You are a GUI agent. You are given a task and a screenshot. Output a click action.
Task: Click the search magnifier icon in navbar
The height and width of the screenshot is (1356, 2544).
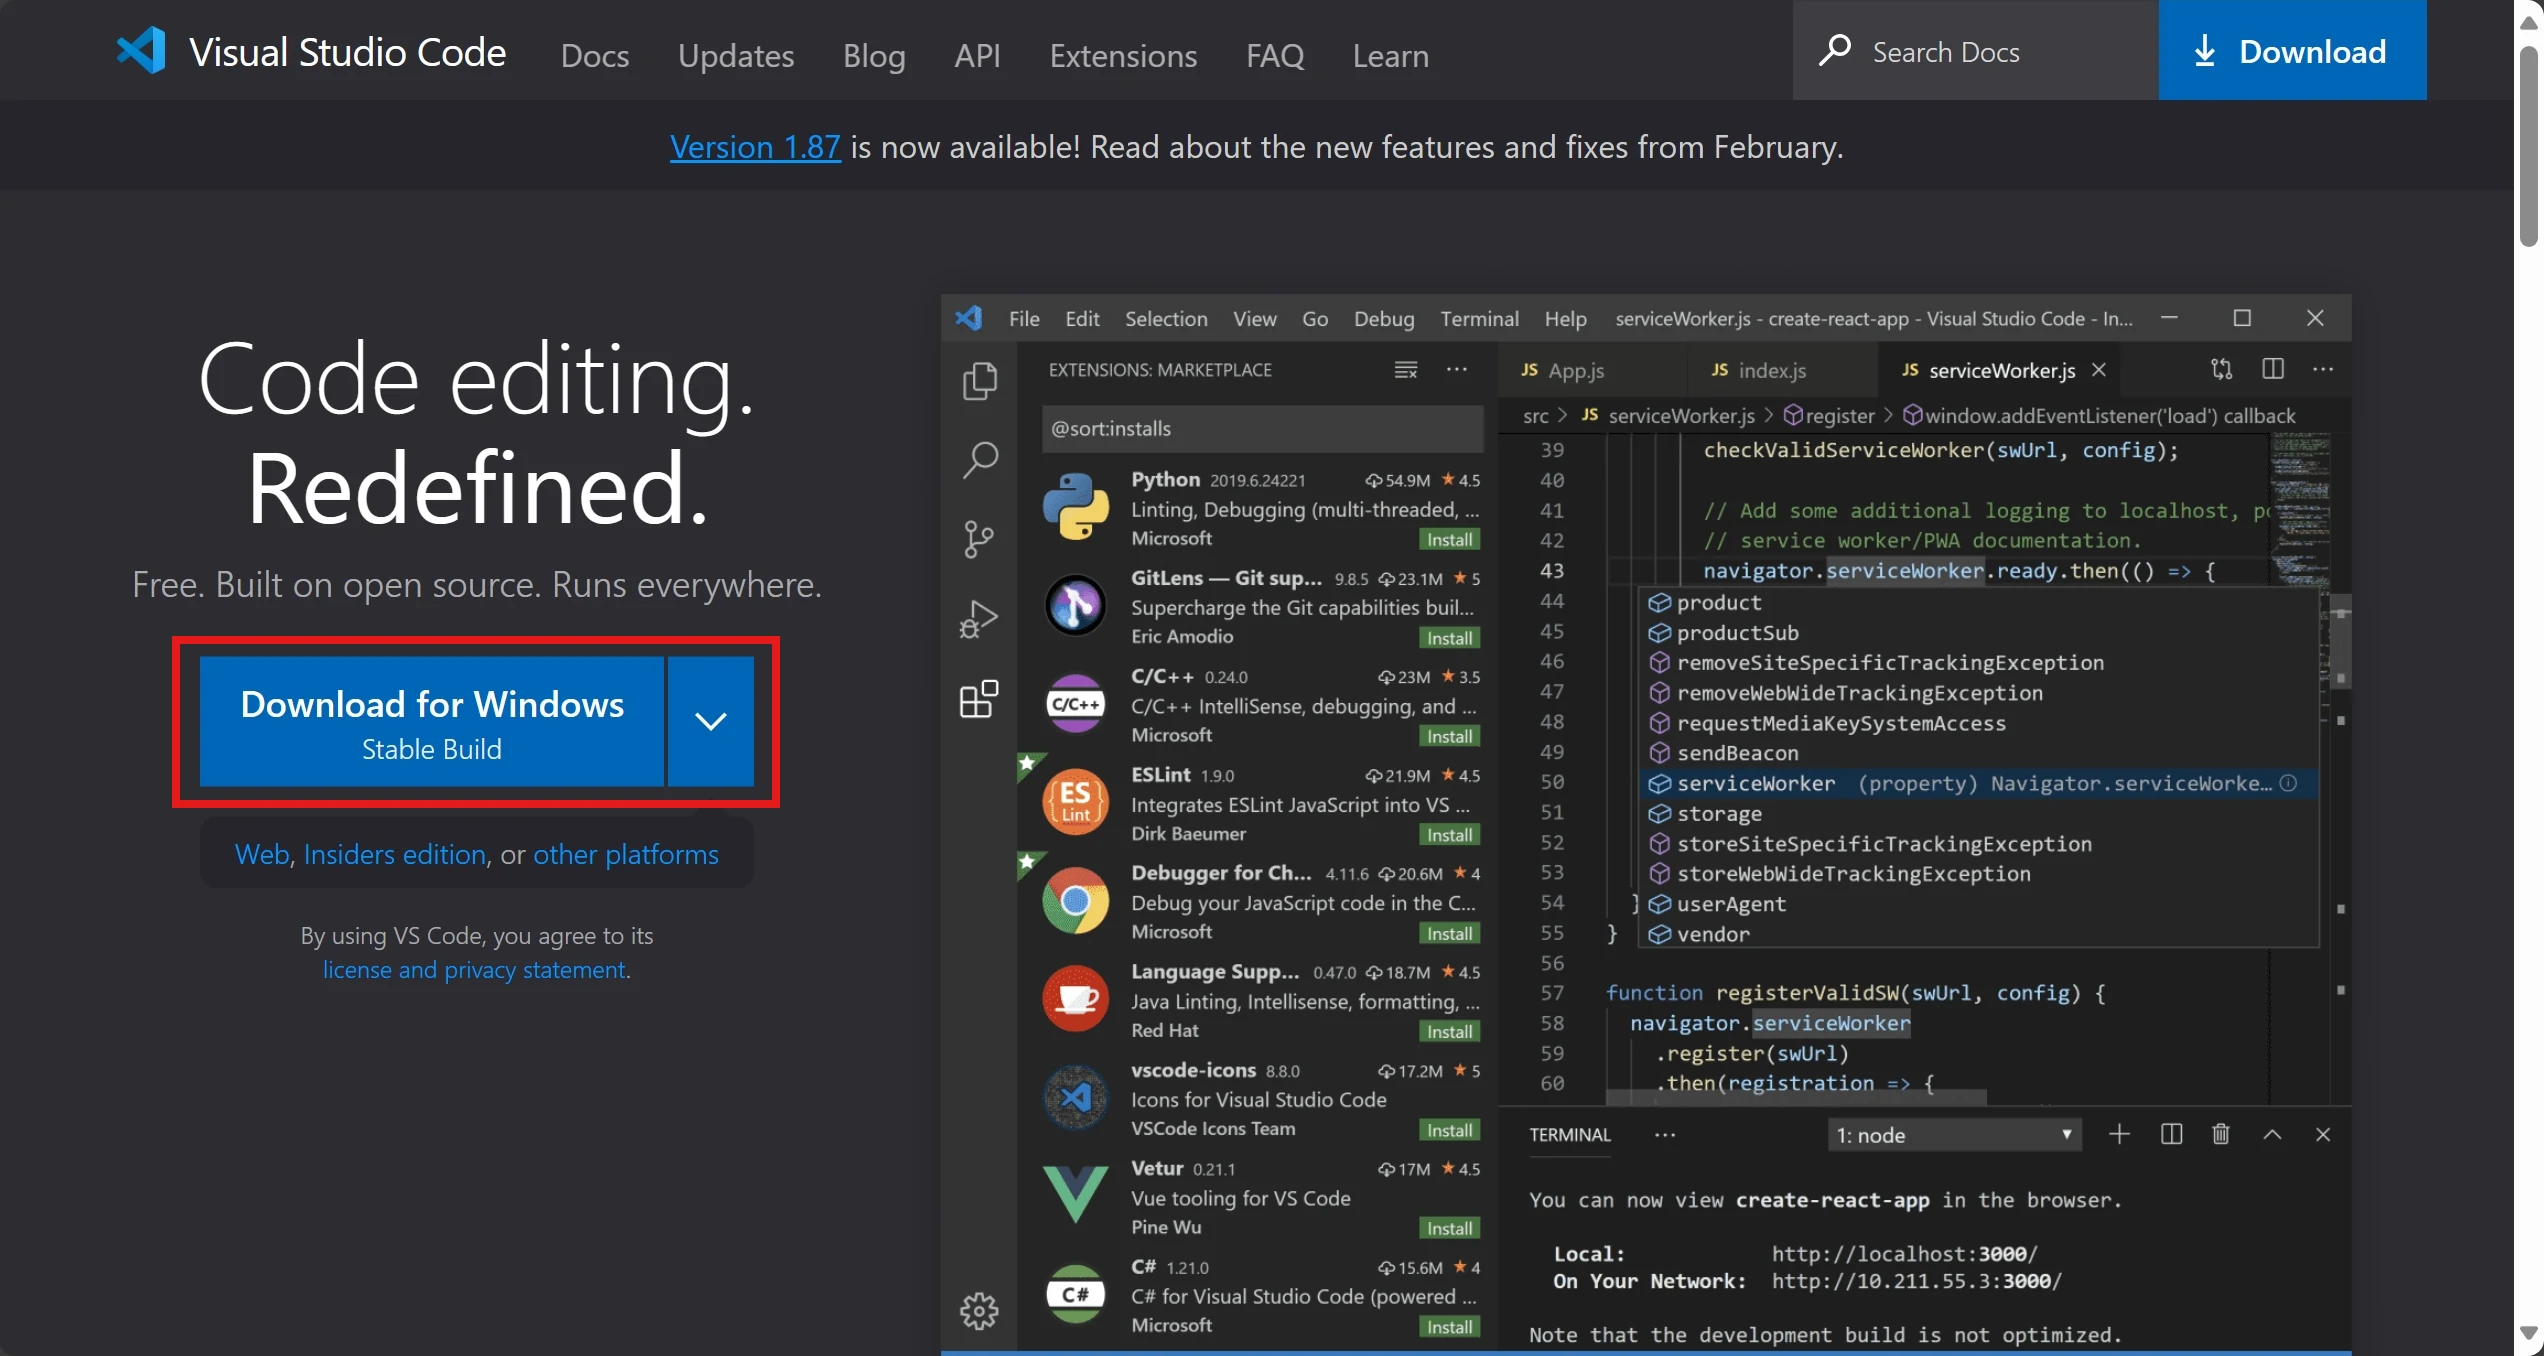point(1835,50)
